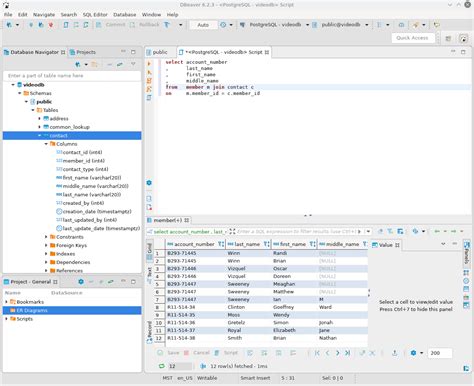Click the Project panel configure gear icon
Image resolution: width=474 pixels, height=386 pixels.
pyautogui.click(x=81, y=282)
